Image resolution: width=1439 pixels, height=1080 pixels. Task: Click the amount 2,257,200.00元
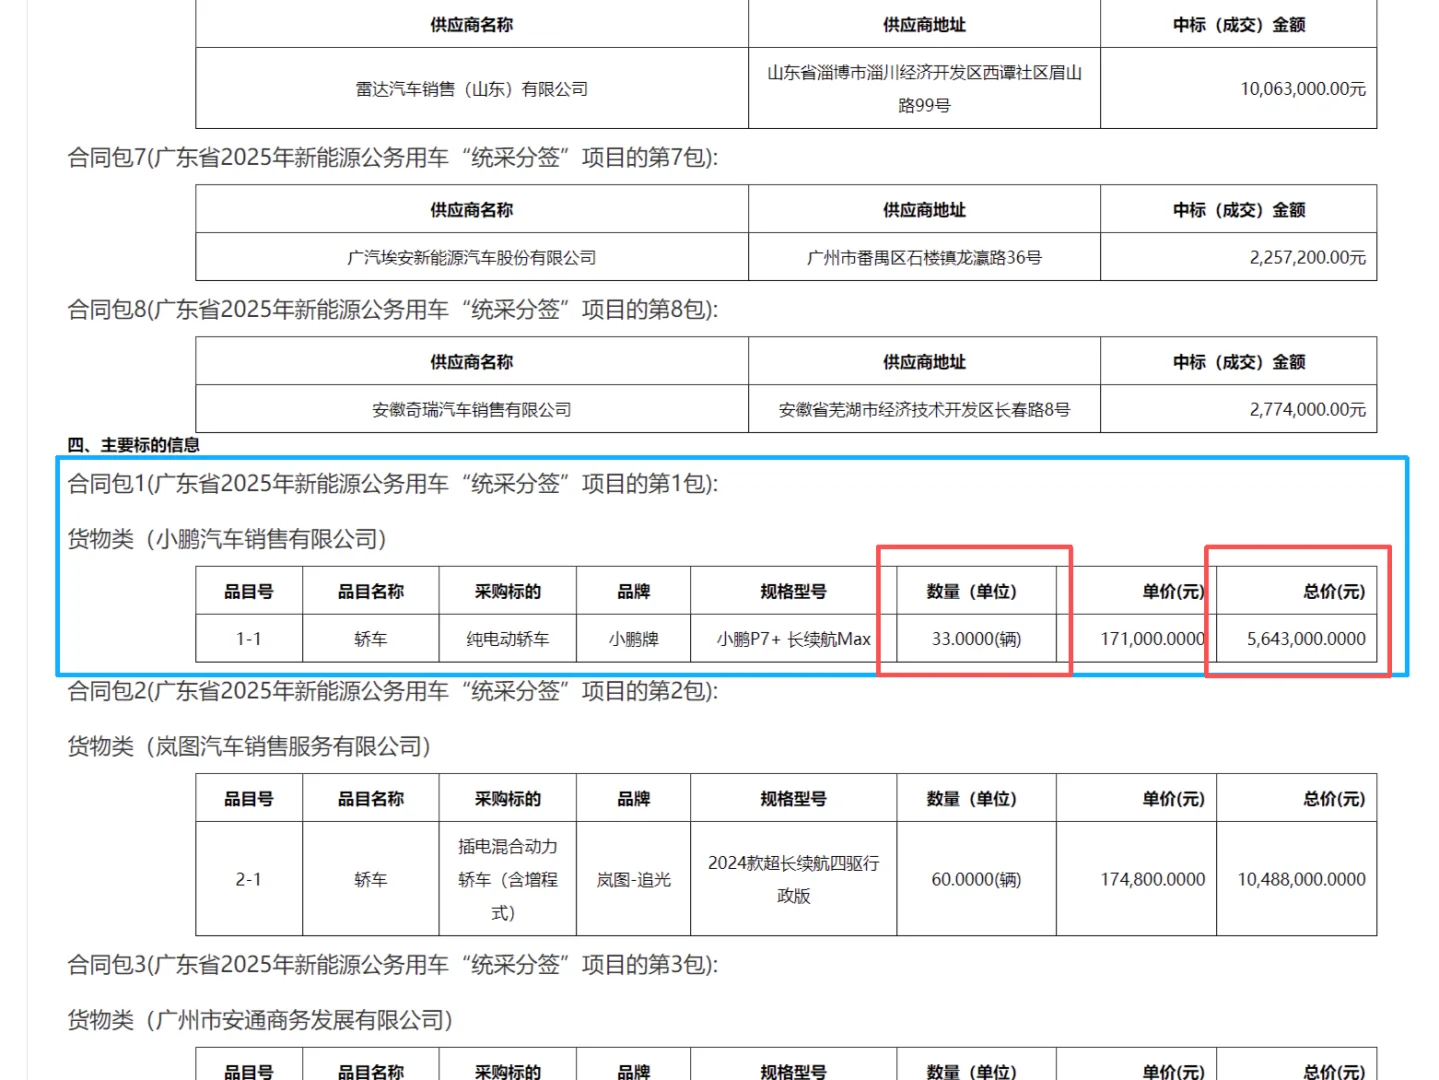1307,258
